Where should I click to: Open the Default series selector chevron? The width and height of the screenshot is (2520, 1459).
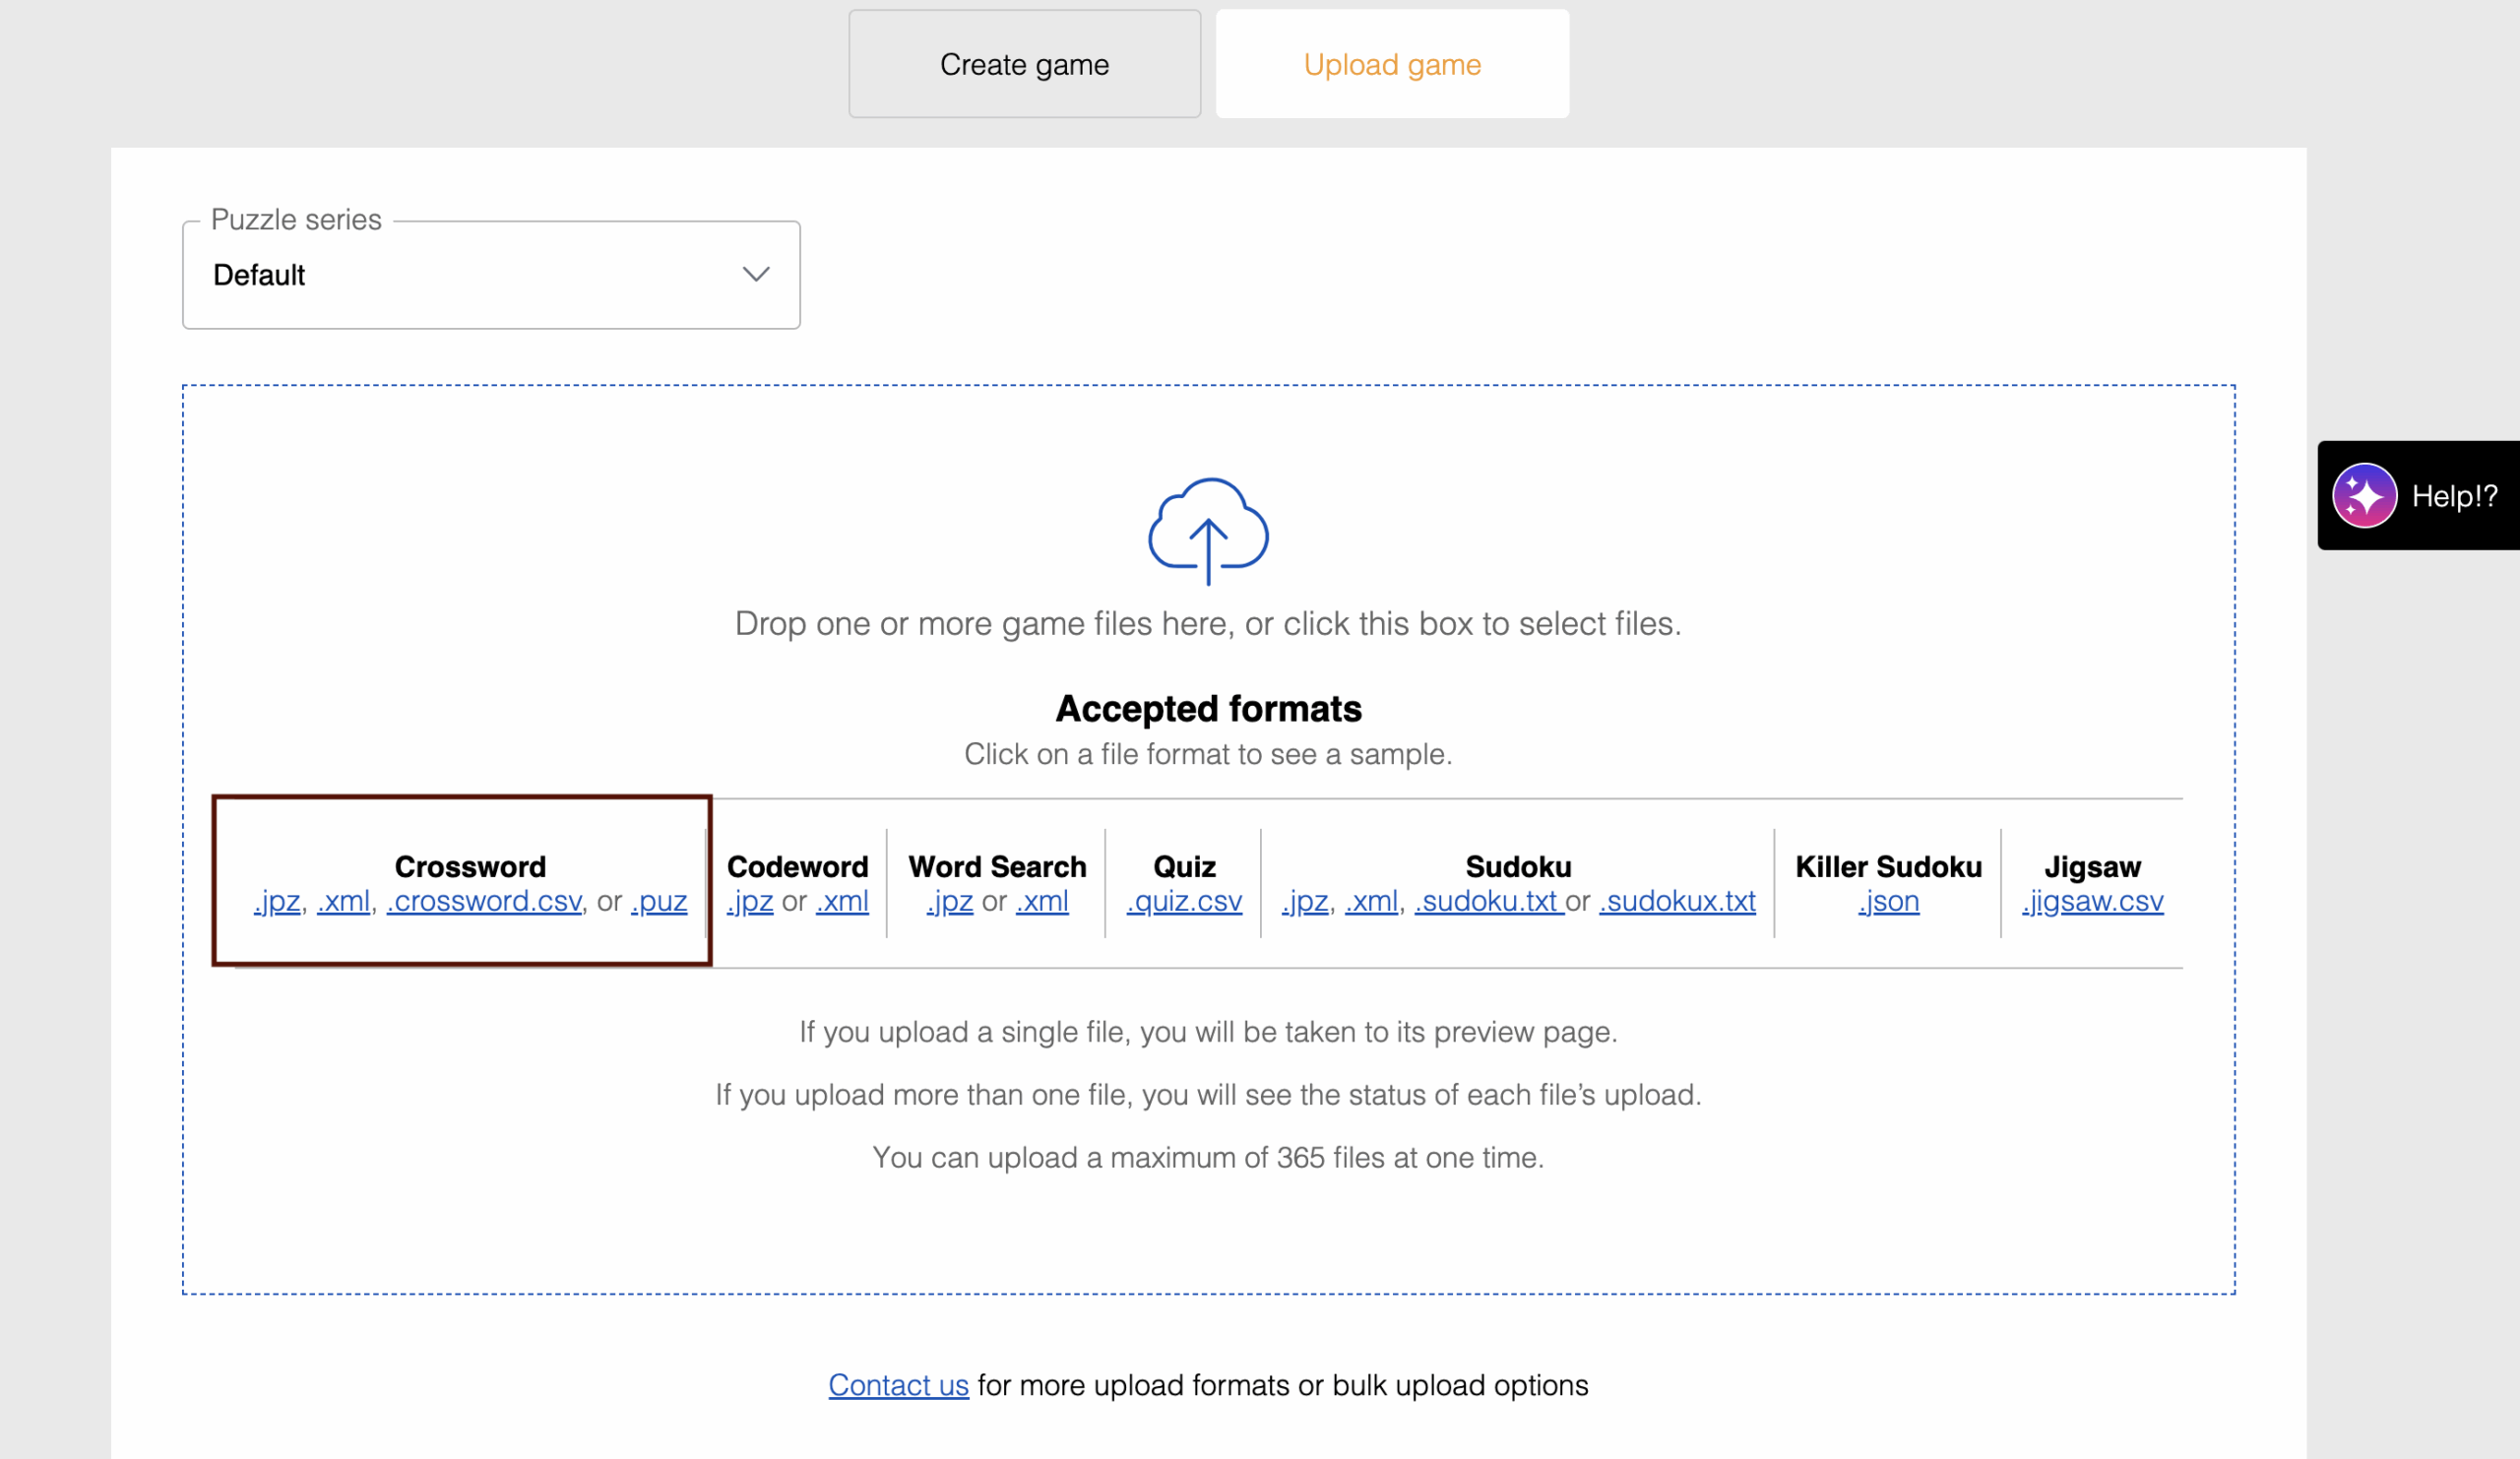coord(755,275)
